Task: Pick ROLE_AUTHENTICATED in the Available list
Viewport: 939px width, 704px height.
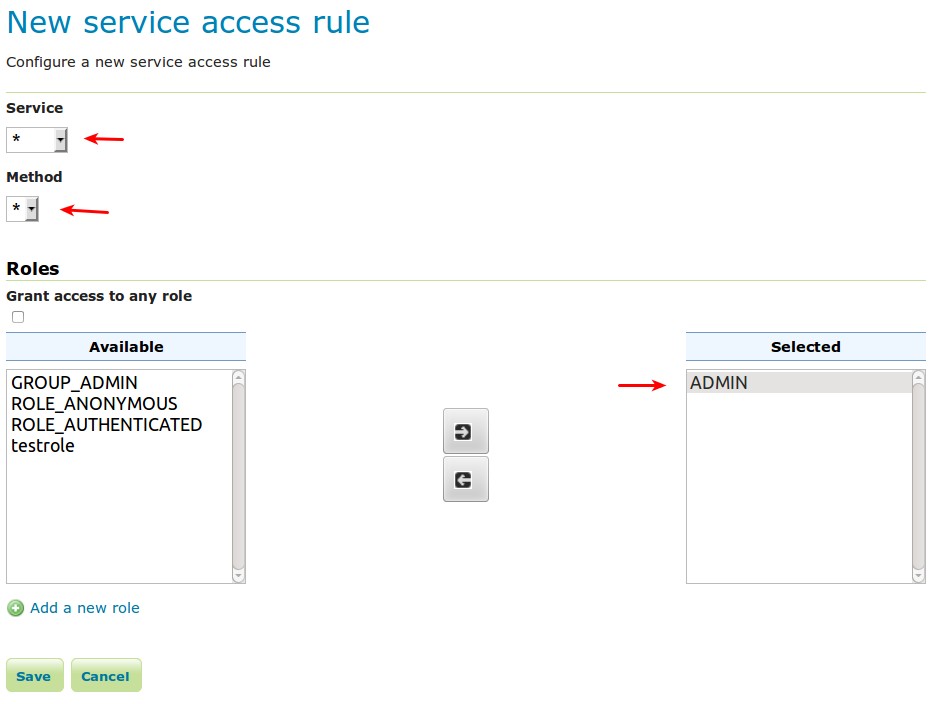Action: tap(106, 425)
